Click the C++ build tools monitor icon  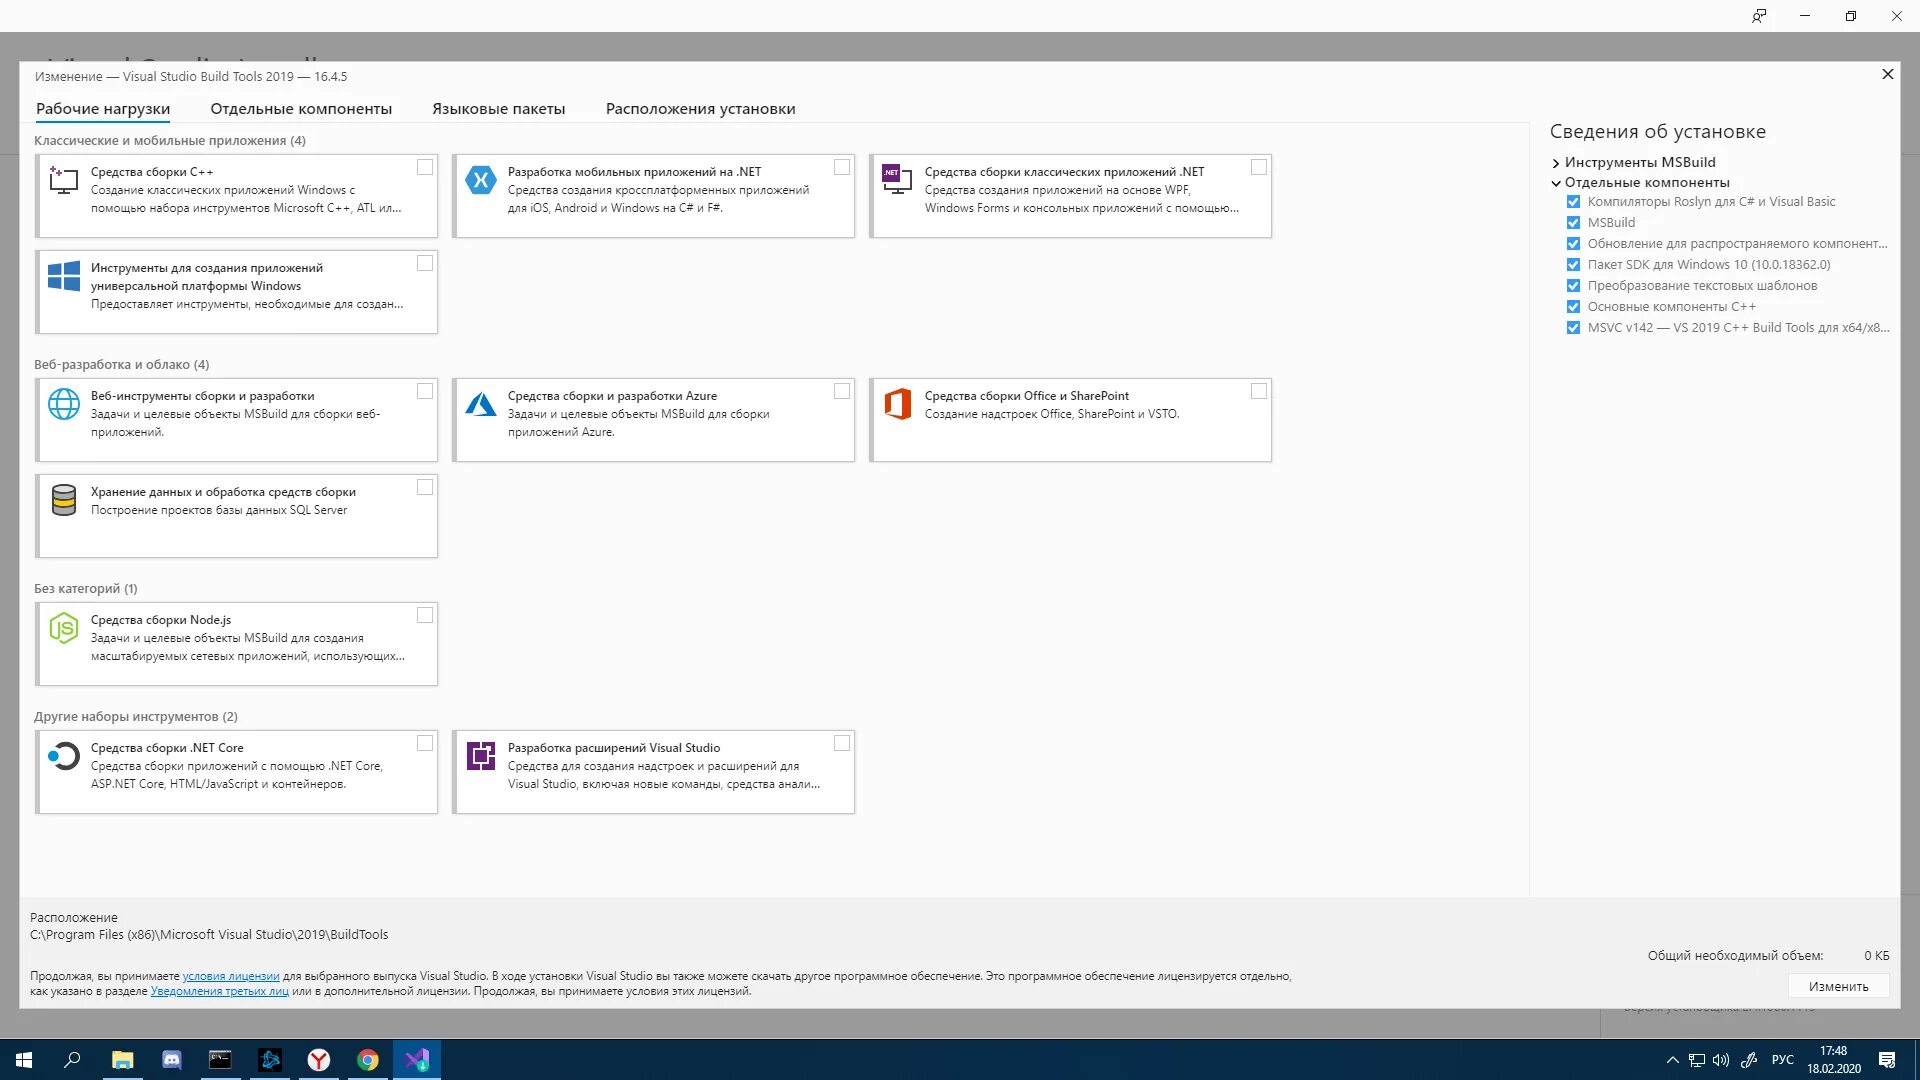(63, 180)
